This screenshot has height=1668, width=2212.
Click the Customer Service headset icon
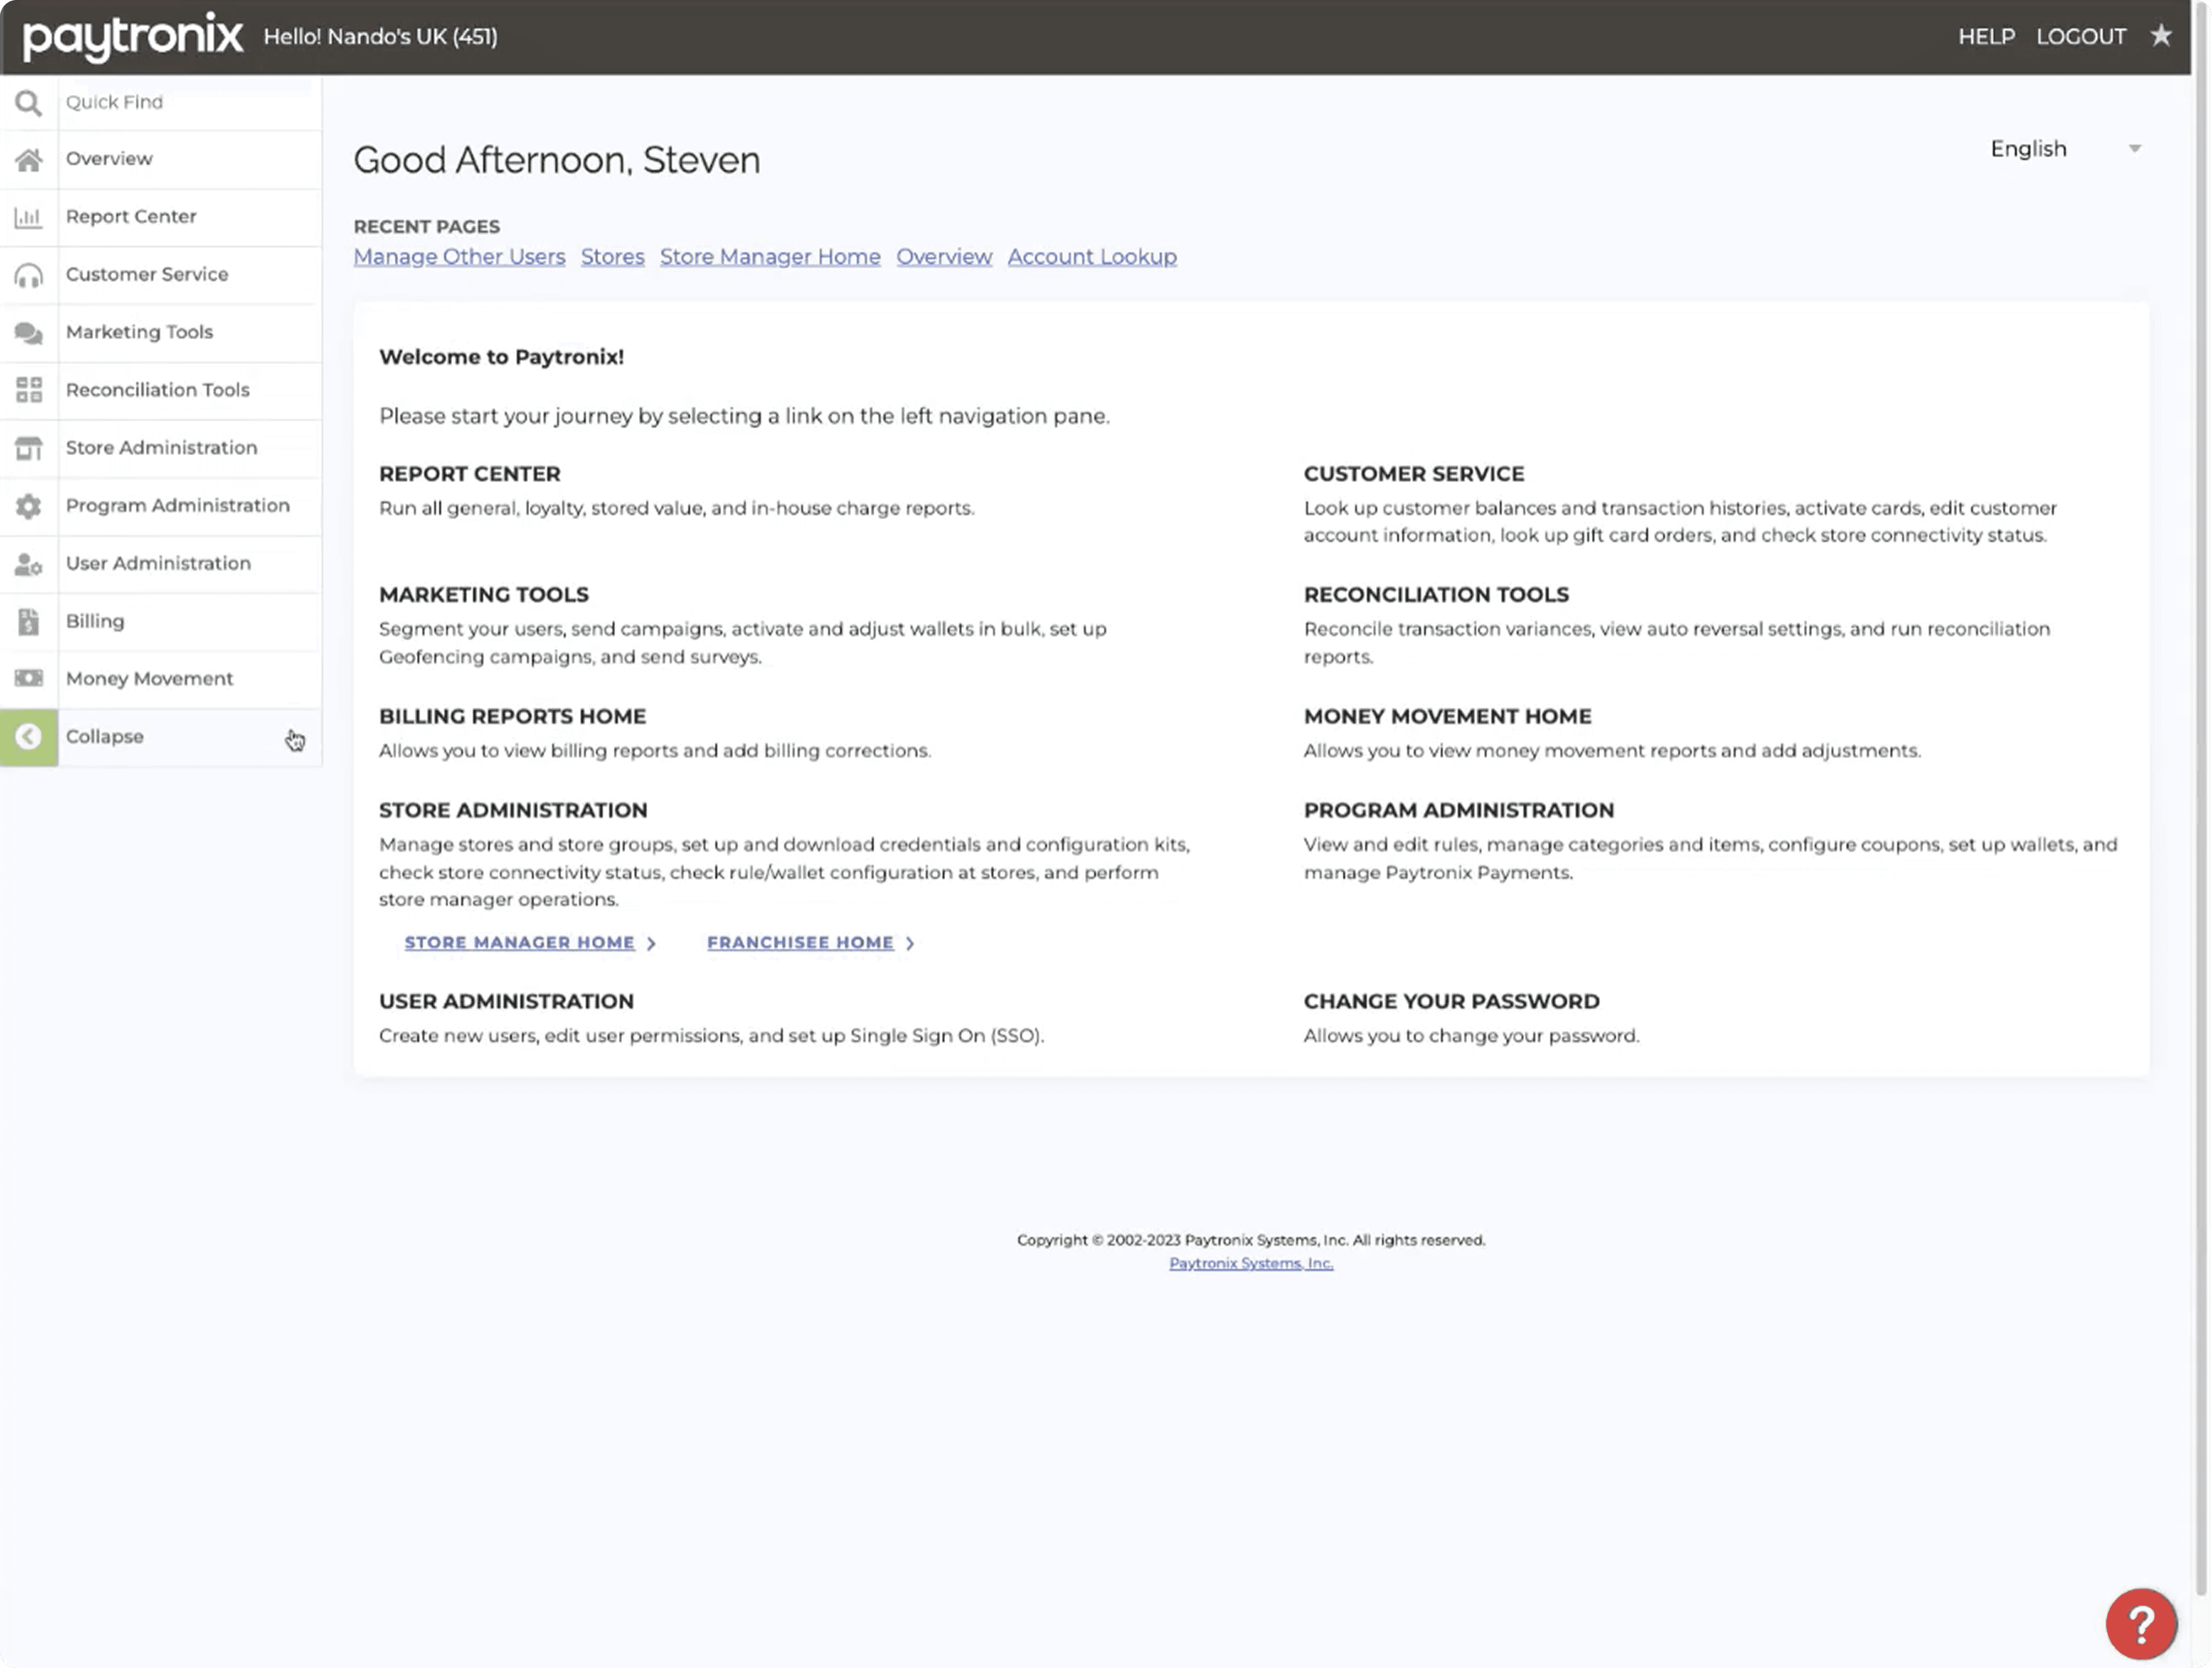28,275
